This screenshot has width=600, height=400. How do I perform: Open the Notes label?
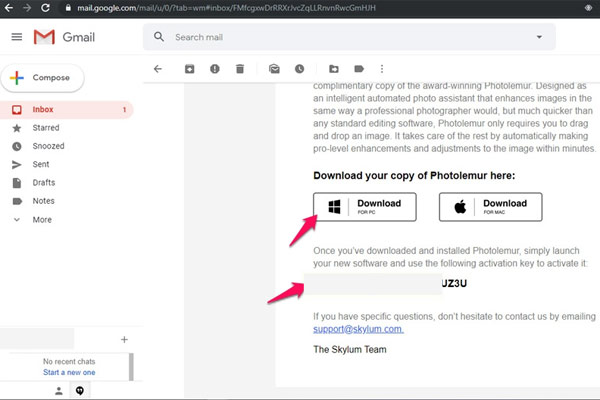pyautogui.click(x=43, y=201)
